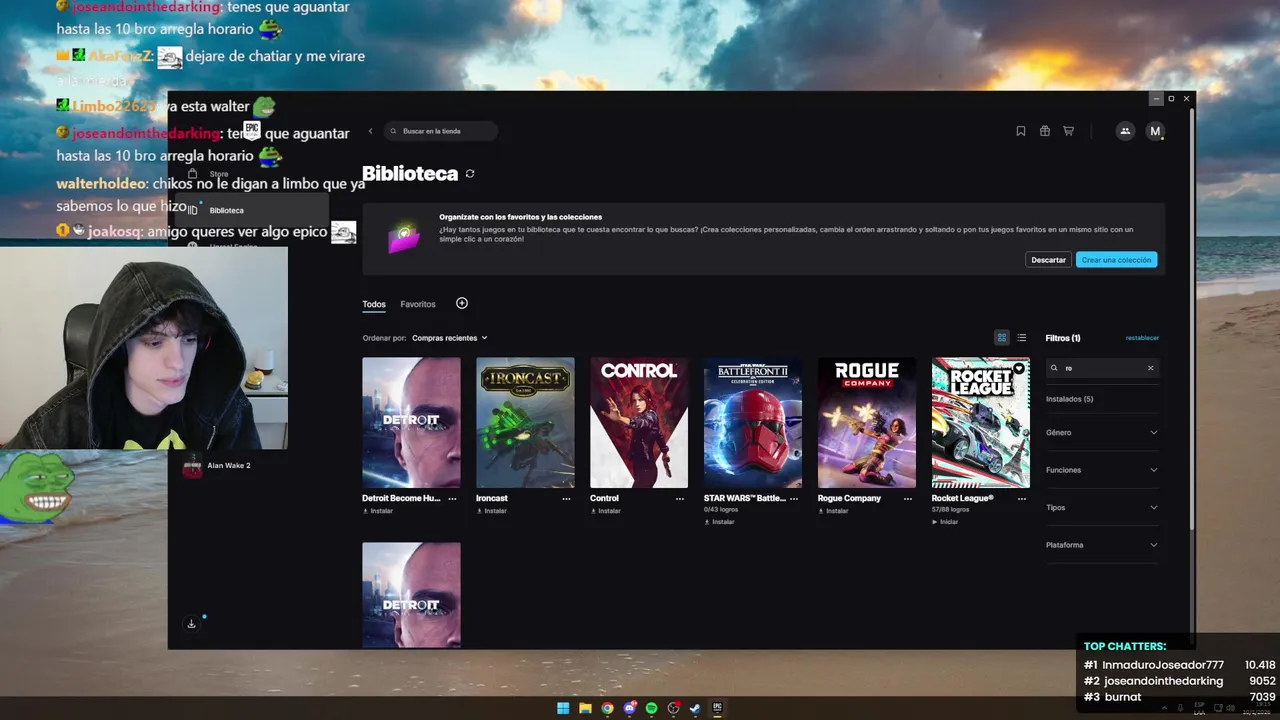
Task: Open the second-row Detroit cover
Action: [x=411, y=595]
